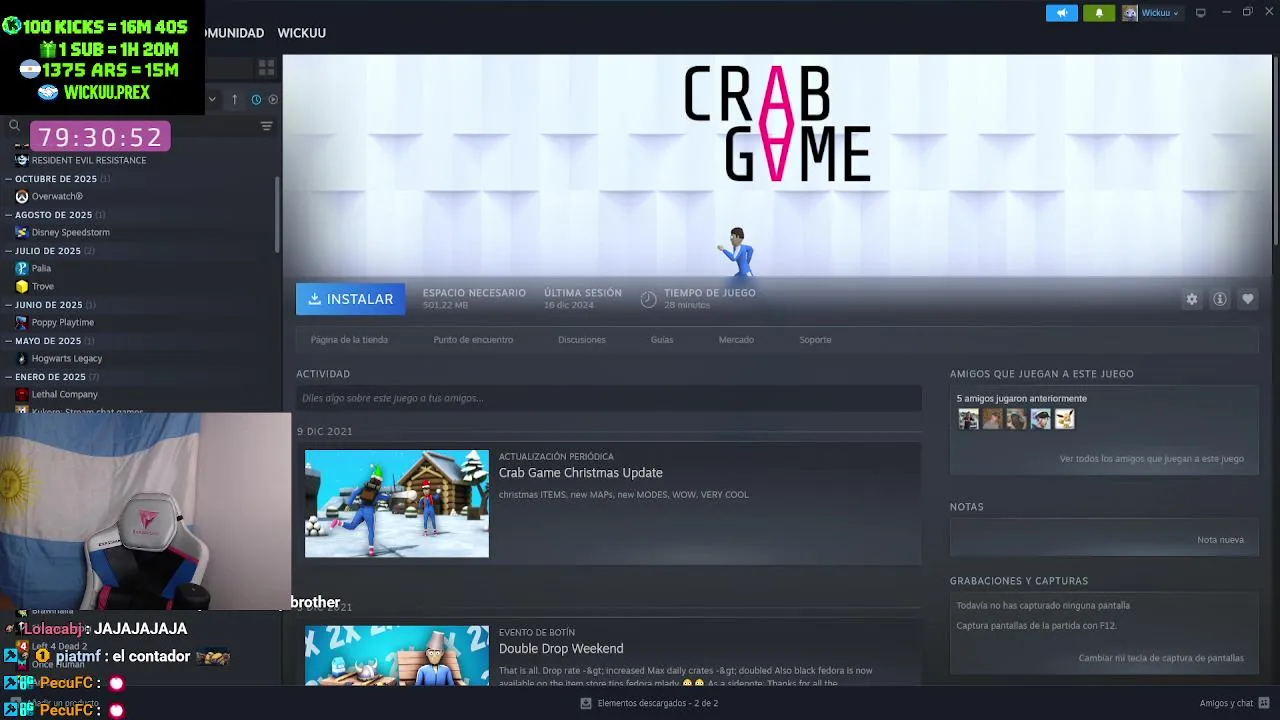
Task: Open the Página de la tienda tab
Action: [x=349, y=340]
